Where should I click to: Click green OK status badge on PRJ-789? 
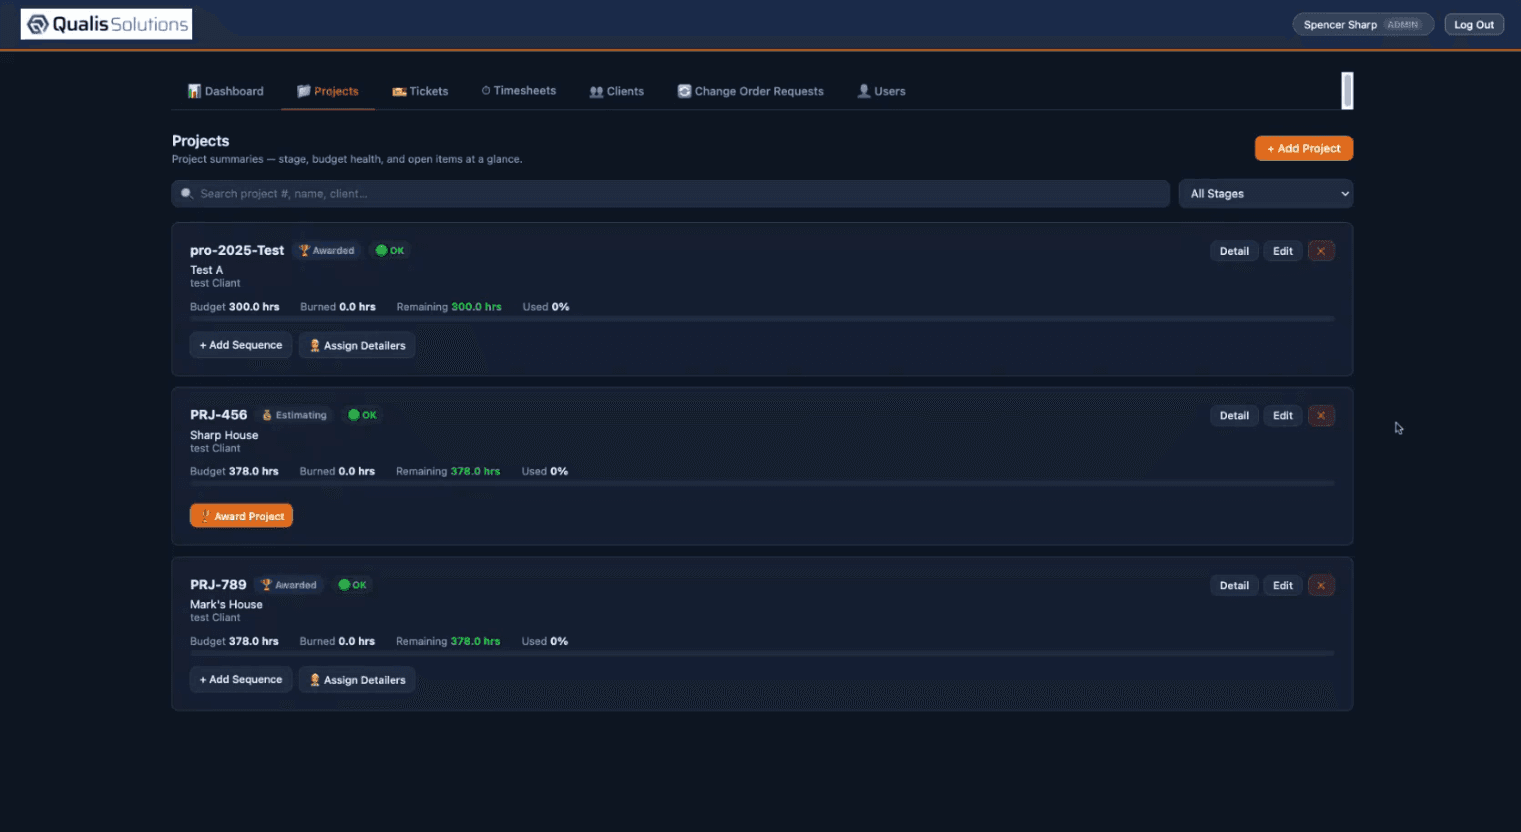352,585
